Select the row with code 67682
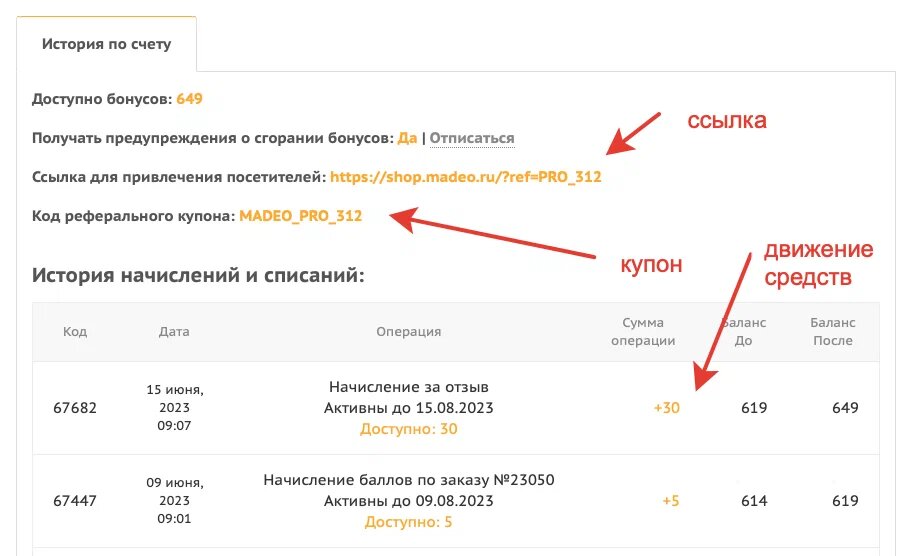Image resolution: width=906 pixels, height=556 pixels. pos(456,408)
